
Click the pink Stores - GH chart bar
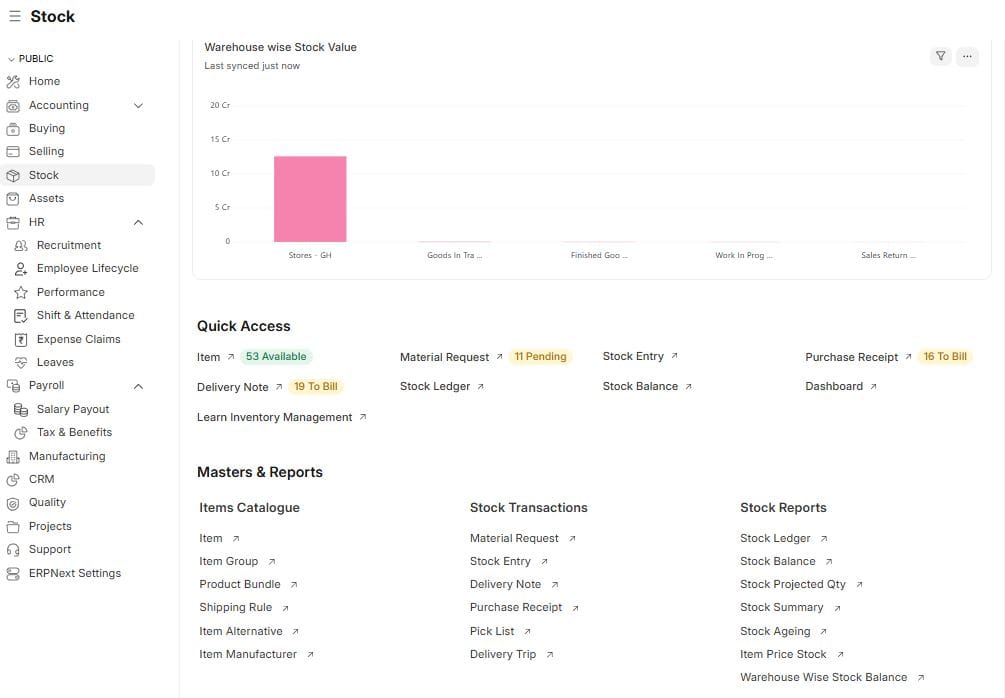(309, 198)
